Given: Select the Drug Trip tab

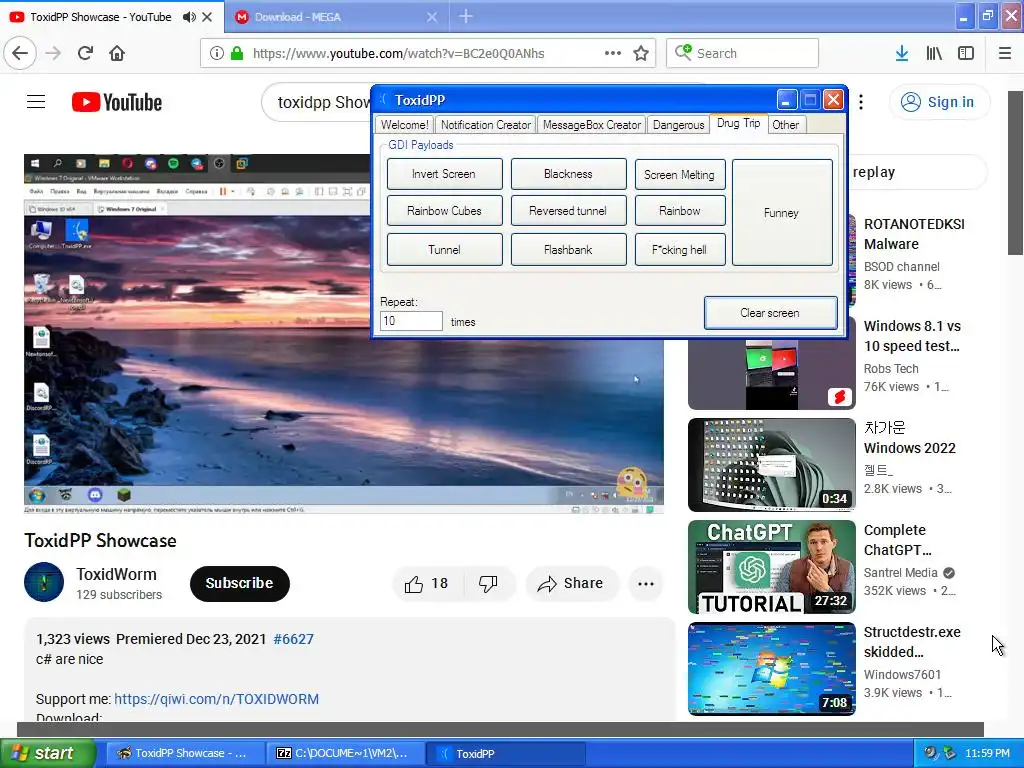Looking at the screenshot, I should pos(739,123).
